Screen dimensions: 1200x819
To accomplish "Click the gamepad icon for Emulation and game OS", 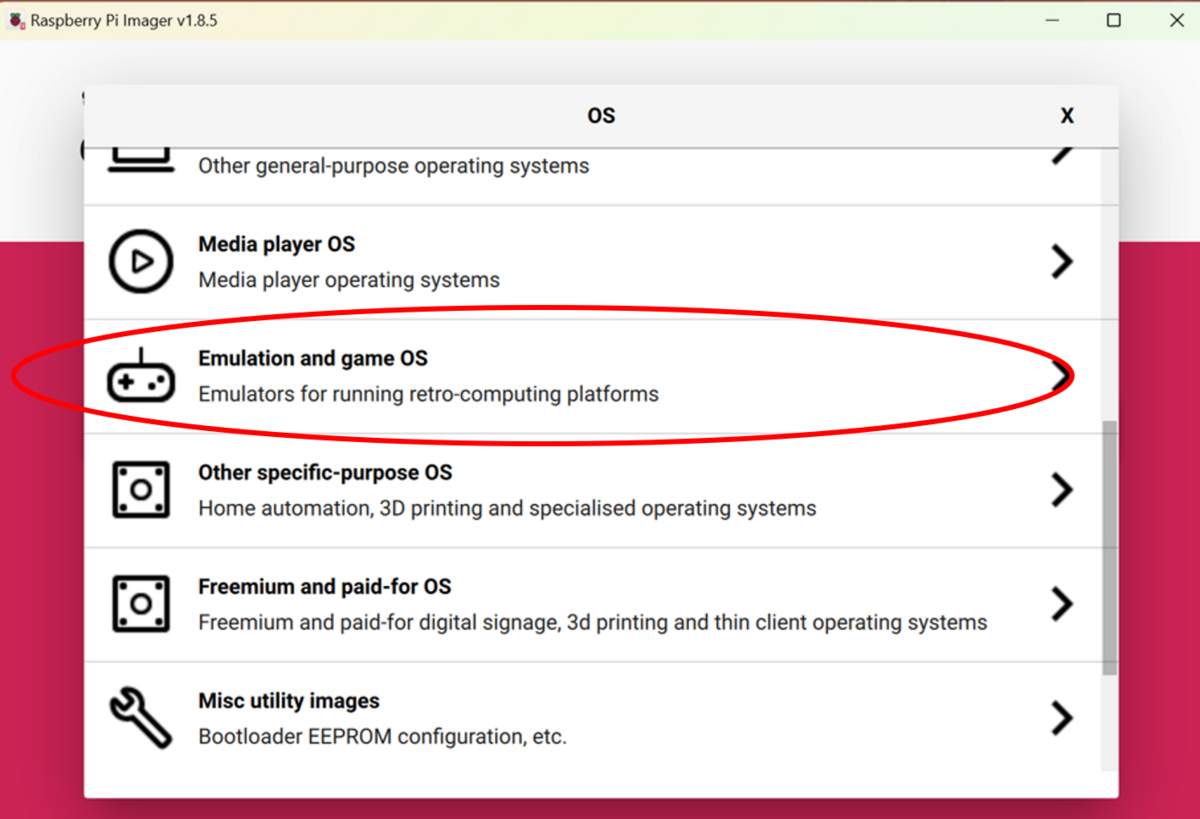I will tap(141, 376).
